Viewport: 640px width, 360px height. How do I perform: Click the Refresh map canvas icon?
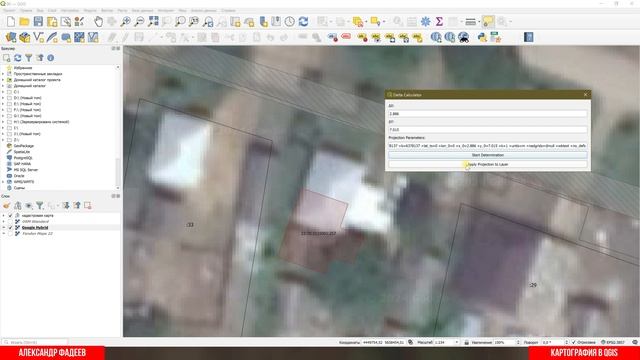(x=303, y=22)
